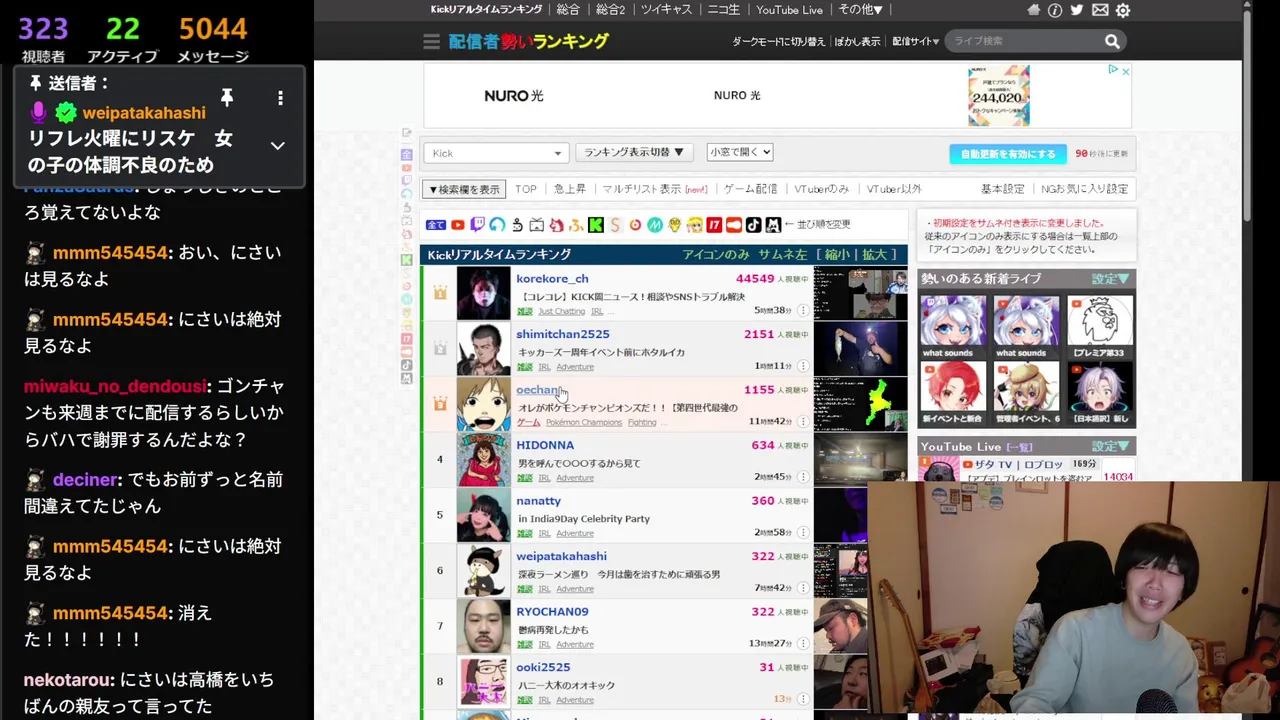Open the chat overlay three-dot menu

[280, 97]
